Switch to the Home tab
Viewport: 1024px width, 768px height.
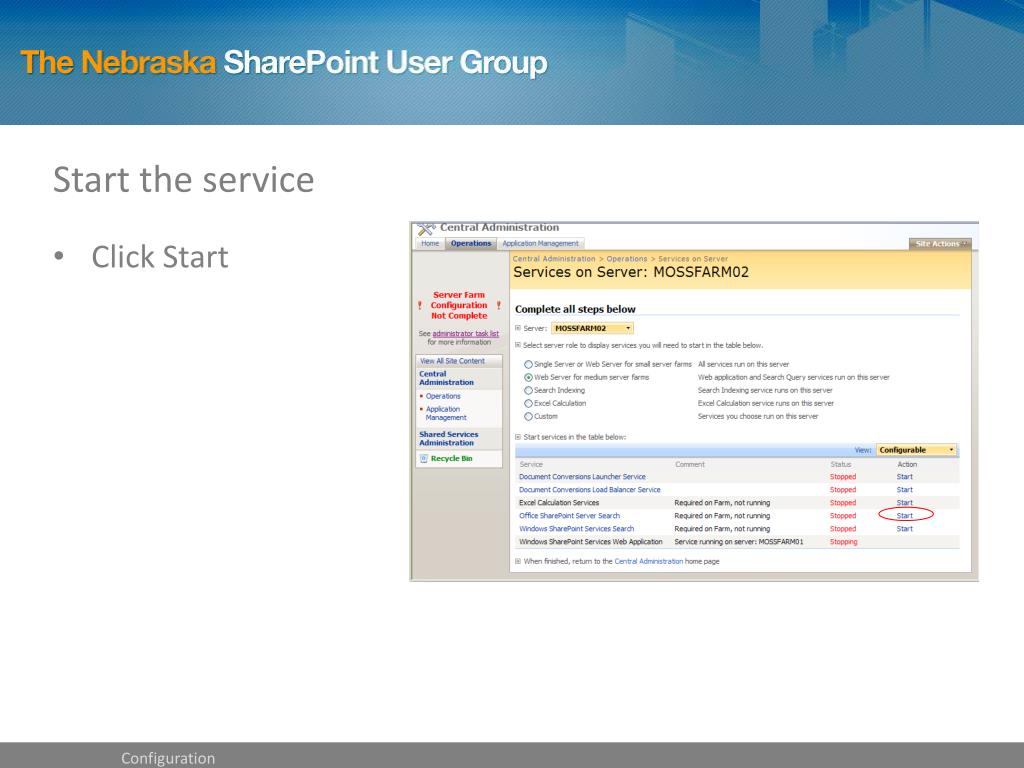click(x=430, y=244)
